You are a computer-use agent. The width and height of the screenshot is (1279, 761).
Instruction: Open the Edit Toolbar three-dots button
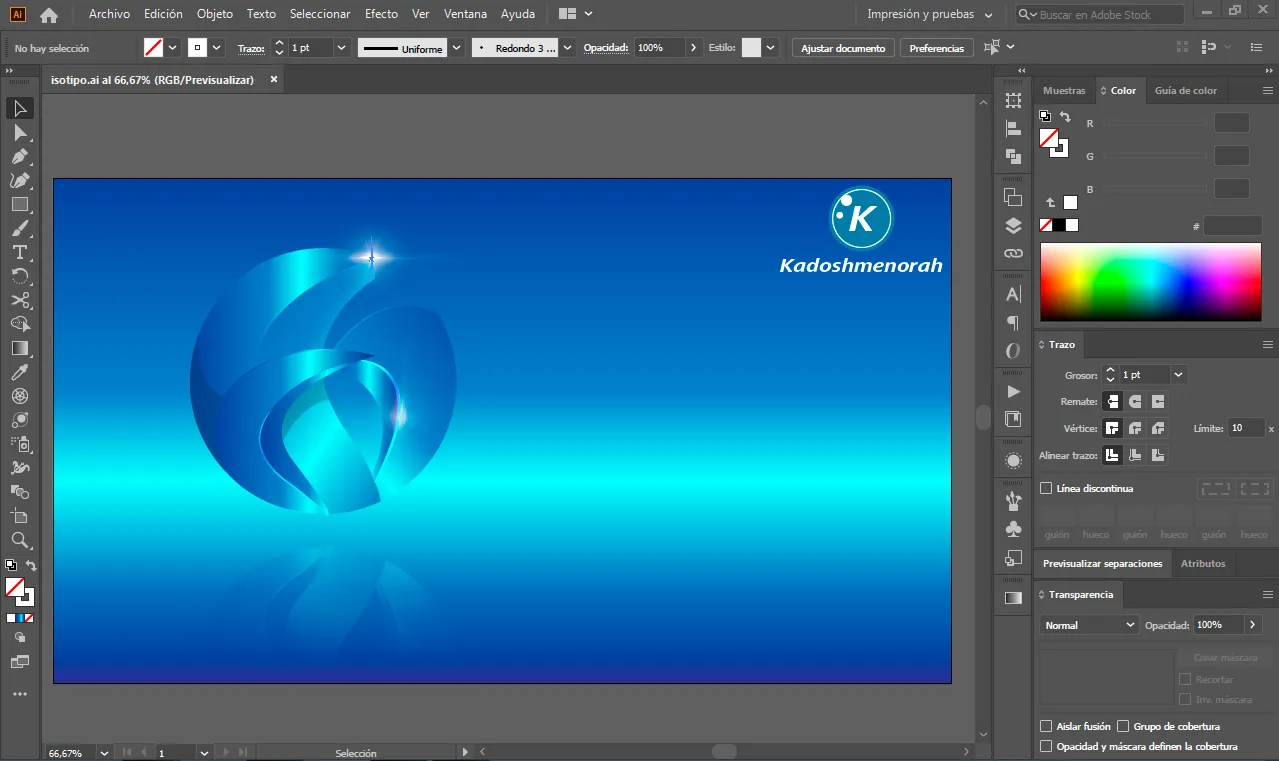point(19,694)
